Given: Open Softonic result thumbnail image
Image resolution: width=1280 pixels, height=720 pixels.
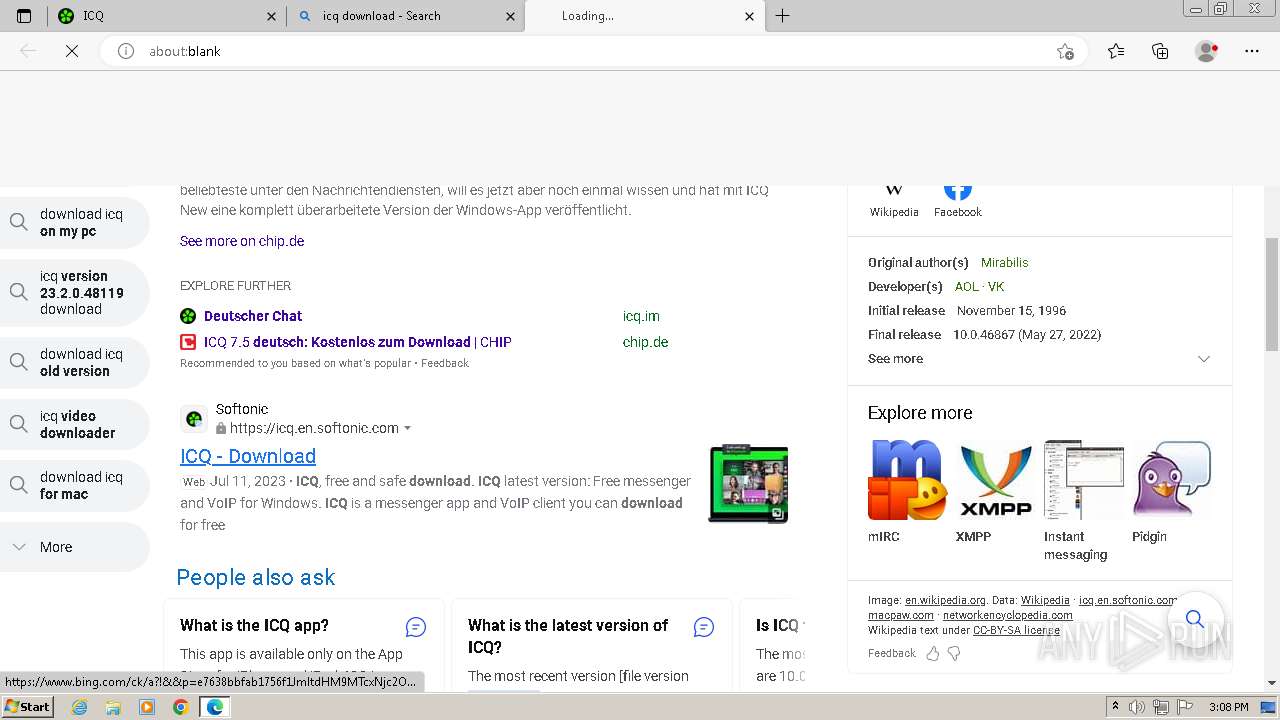Looking at the screenshot, I should coord(748,484).
